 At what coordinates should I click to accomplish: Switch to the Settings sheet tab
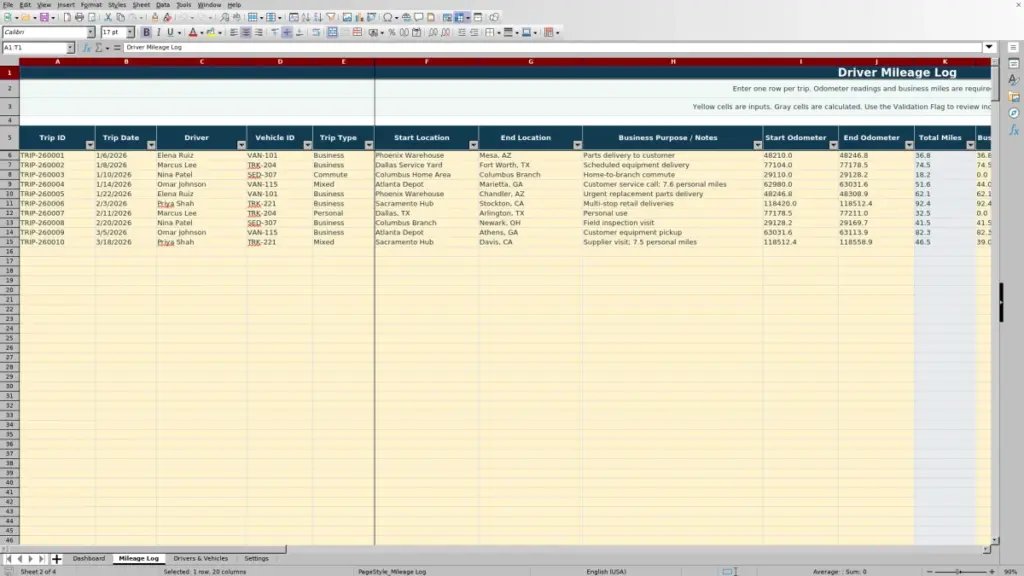coord(256,558)
